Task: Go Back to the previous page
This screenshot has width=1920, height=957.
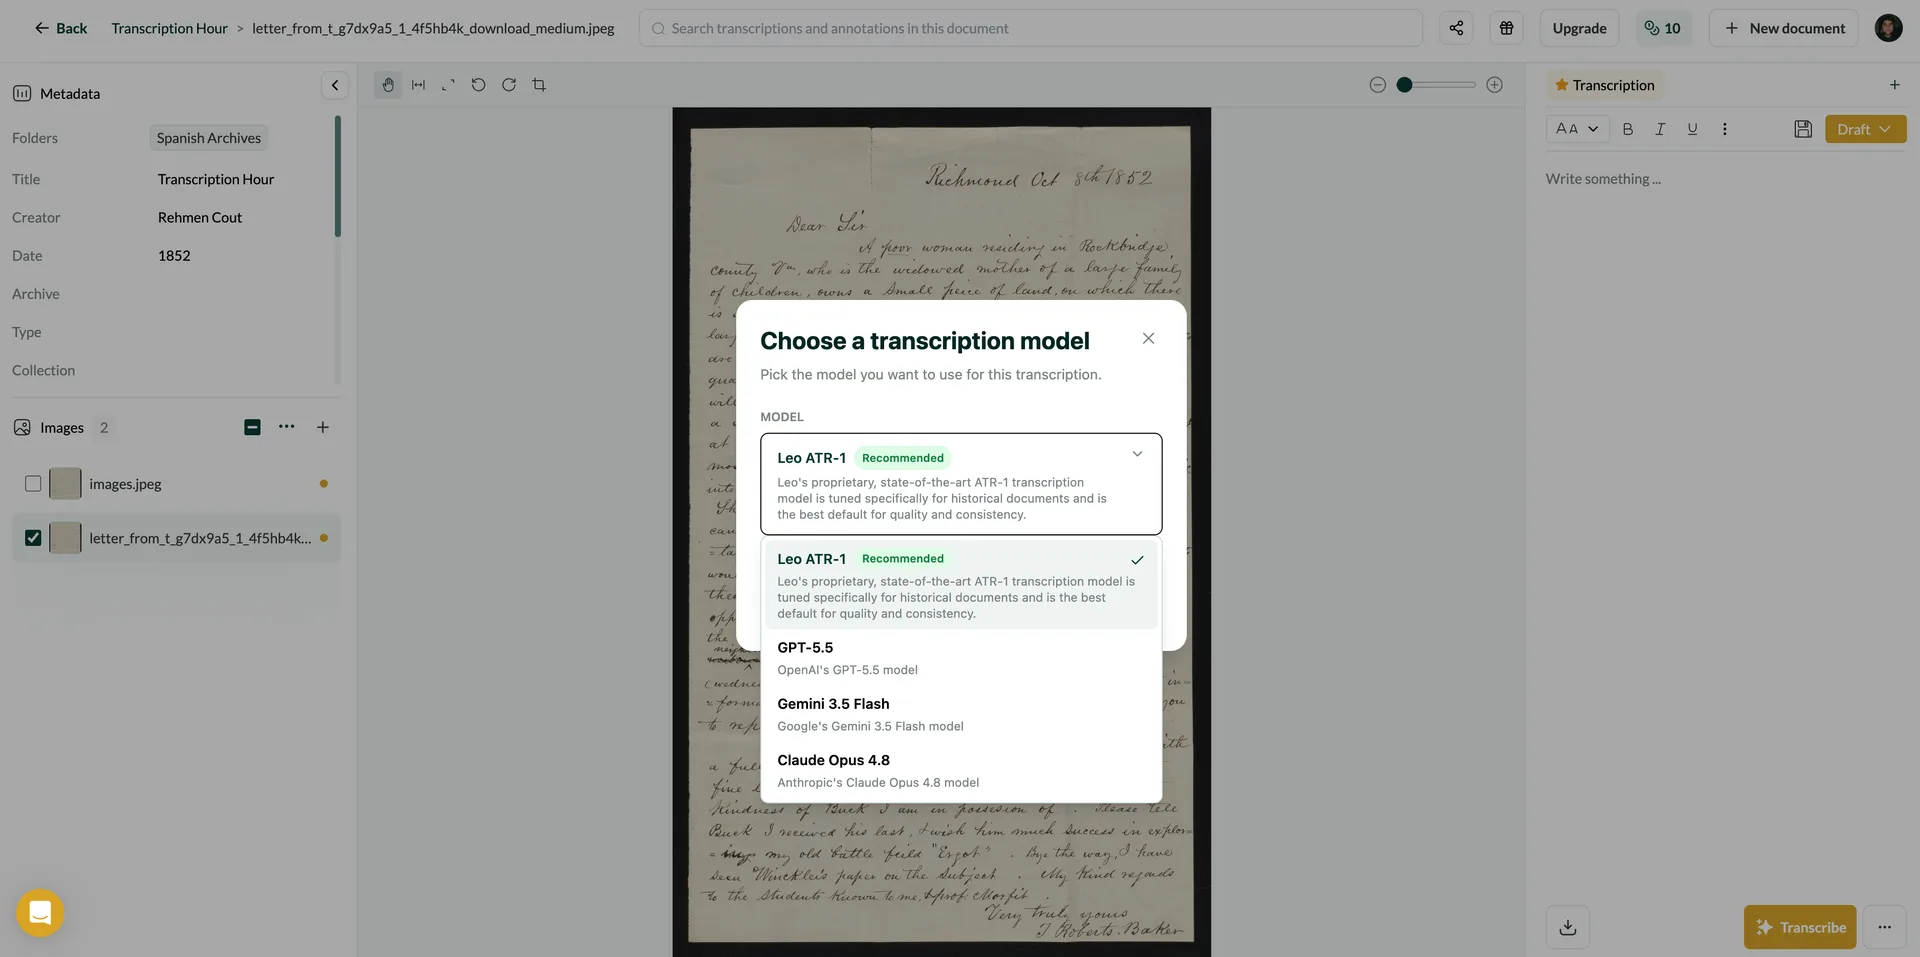Action: click(x=60, y=28)
